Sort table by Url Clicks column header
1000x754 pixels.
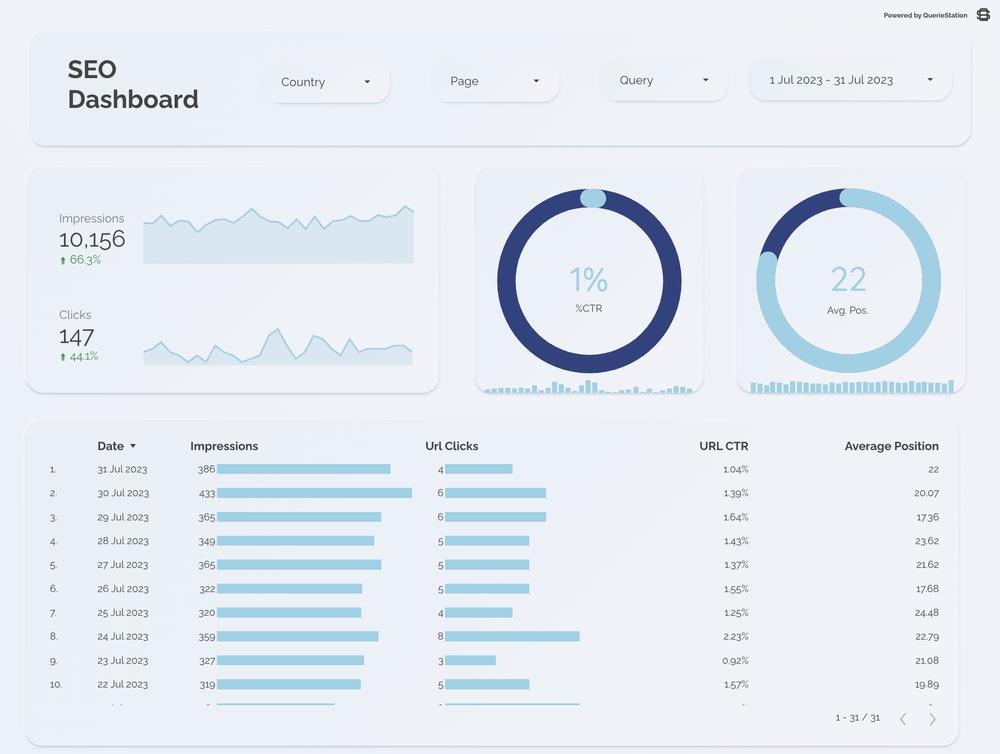coord(452,446)
